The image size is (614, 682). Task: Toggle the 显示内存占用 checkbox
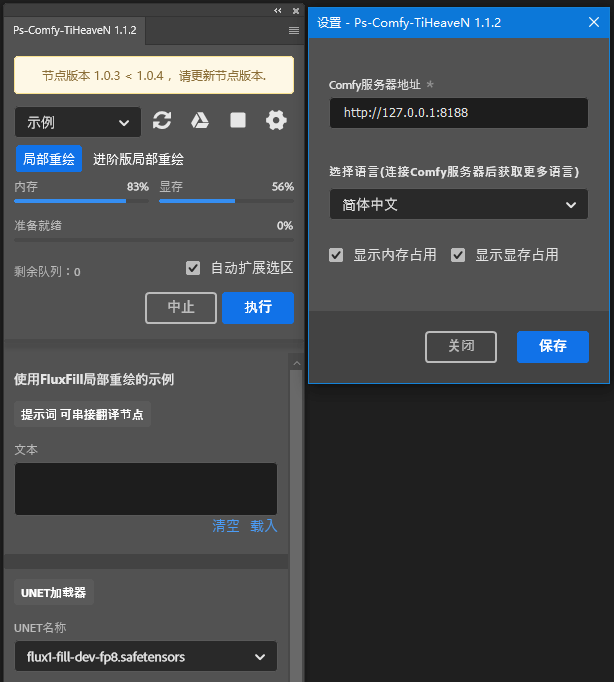tap(336, 255)
